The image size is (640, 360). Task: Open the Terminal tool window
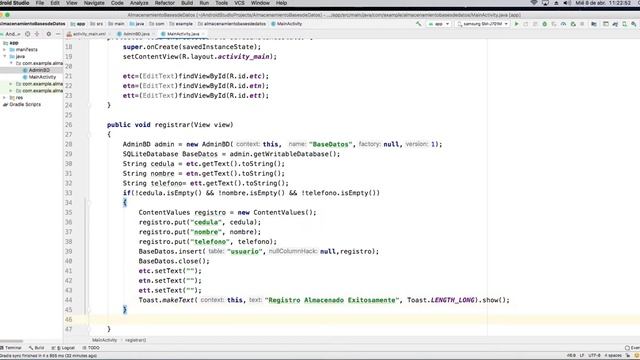[11, 348]
